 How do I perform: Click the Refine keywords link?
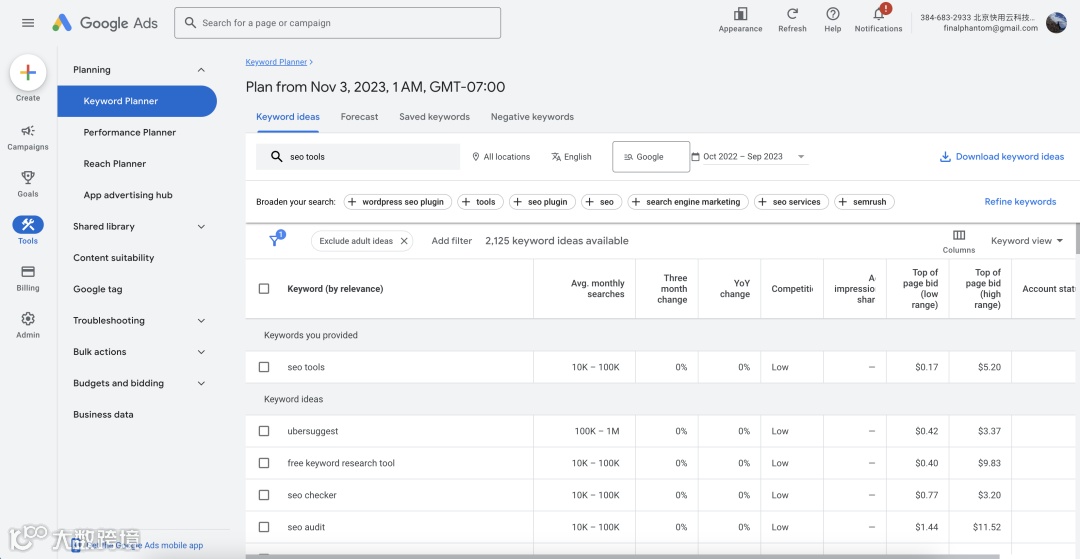[1020, 202]
